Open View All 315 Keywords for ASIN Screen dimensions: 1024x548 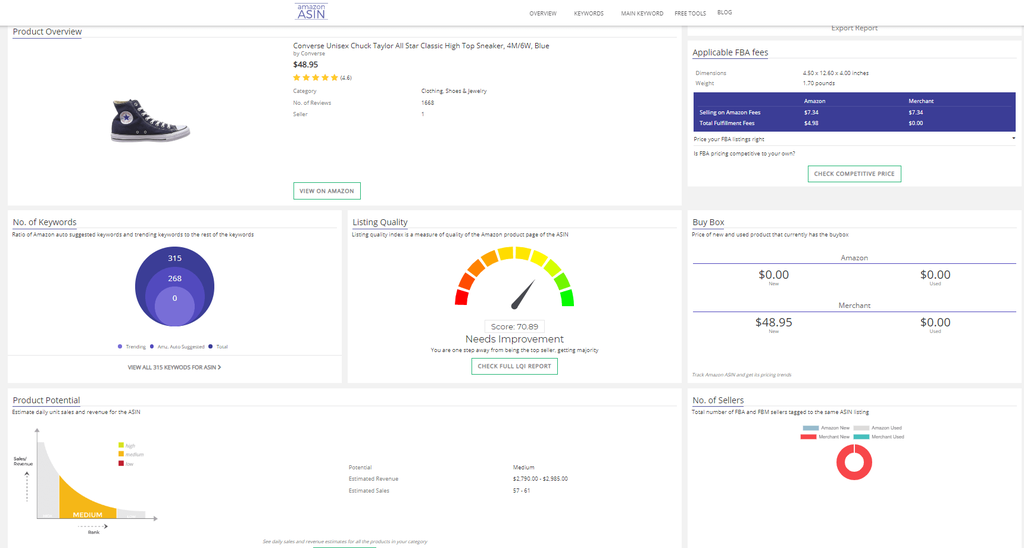[x=174, y=368]
